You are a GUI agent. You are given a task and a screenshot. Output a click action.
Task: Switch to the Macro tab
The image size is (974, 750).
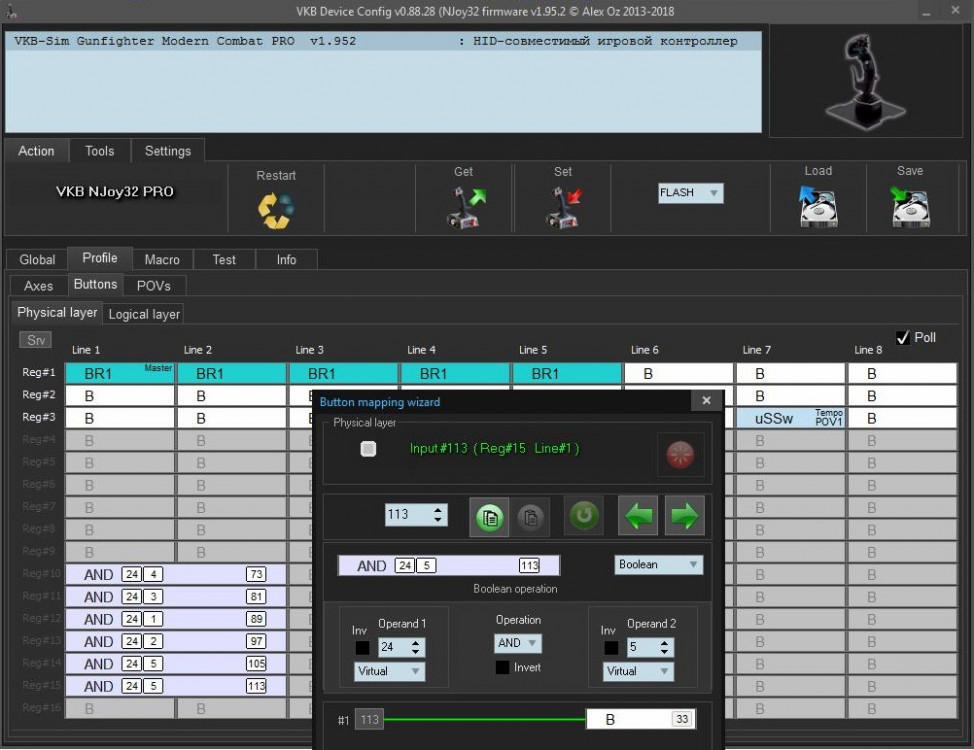pos(162,259)
